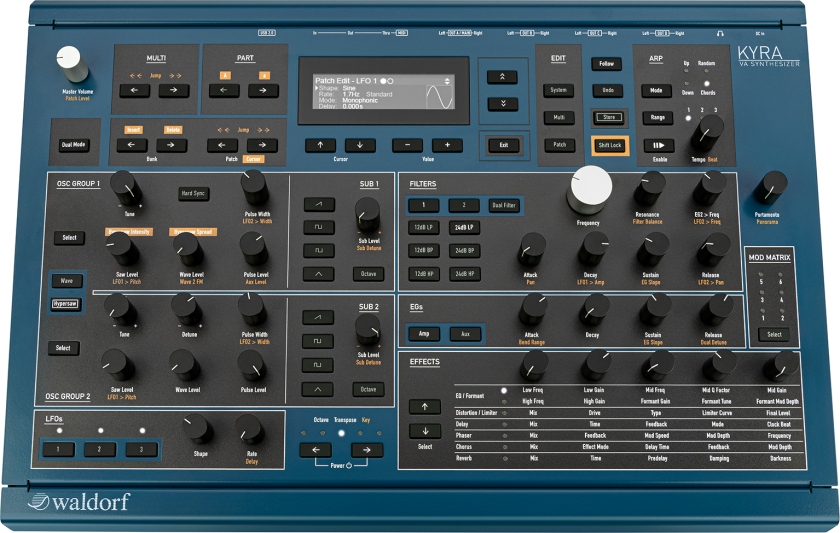Click the Master Volume knob
The width and height of the screenshot is (840, 533).
(x=72, y=63)
